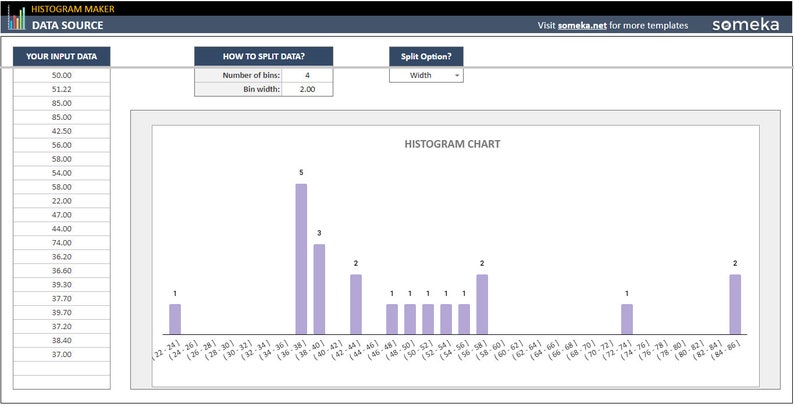Click the HISTOGRAM CHART title
This screenshot has width=794, height=407.
[x=452, y=144]
